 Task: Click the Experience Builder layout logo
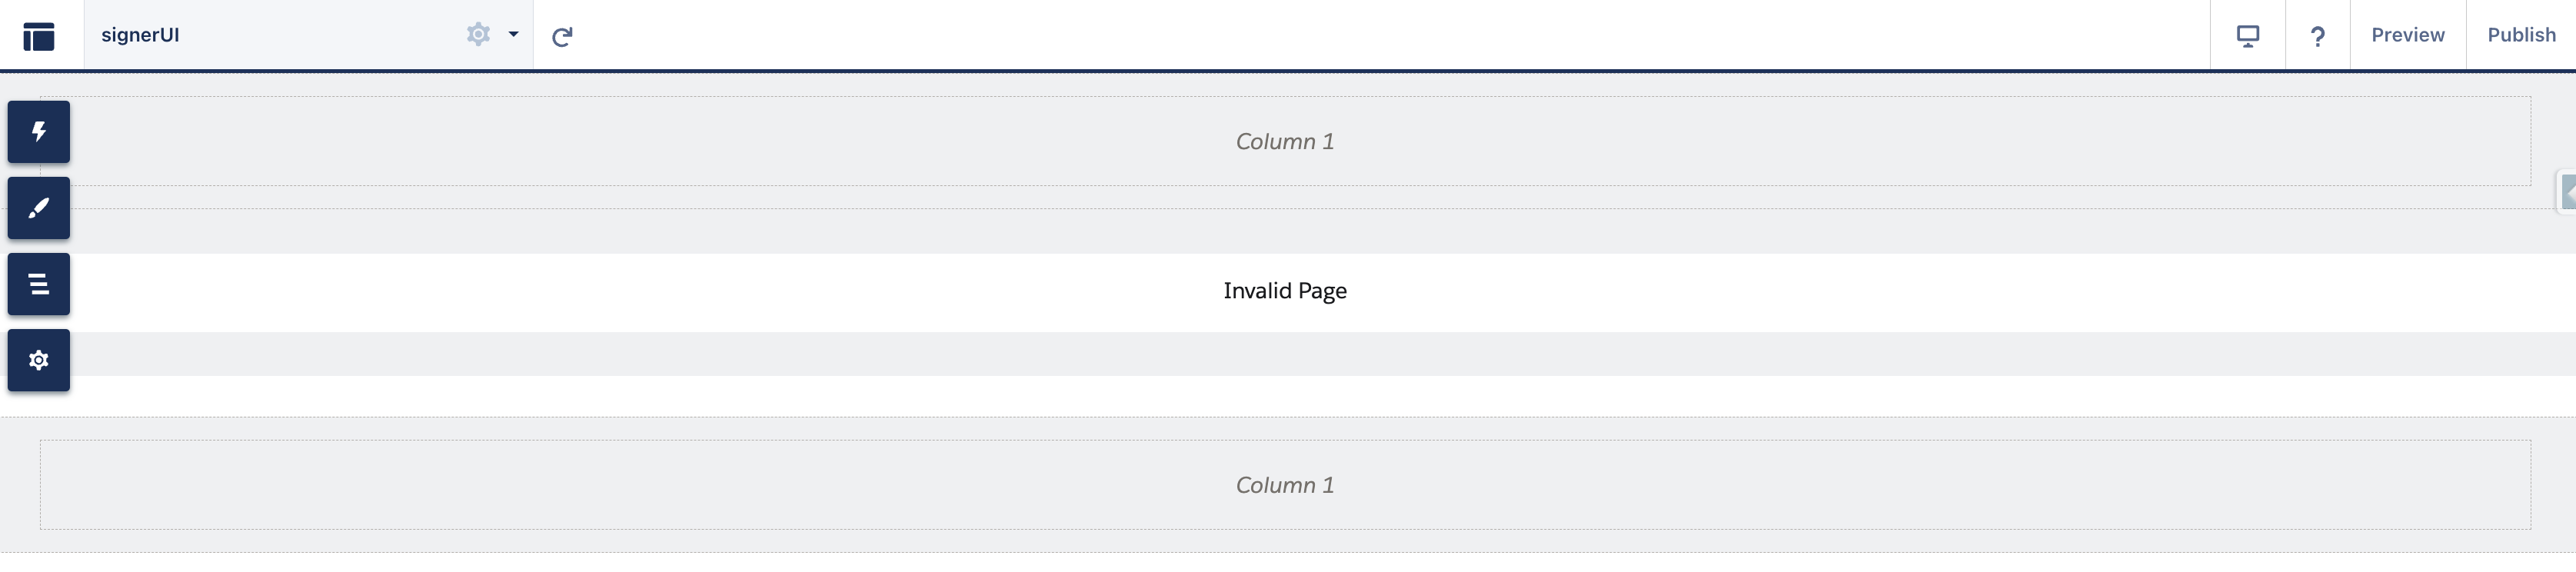38,35
